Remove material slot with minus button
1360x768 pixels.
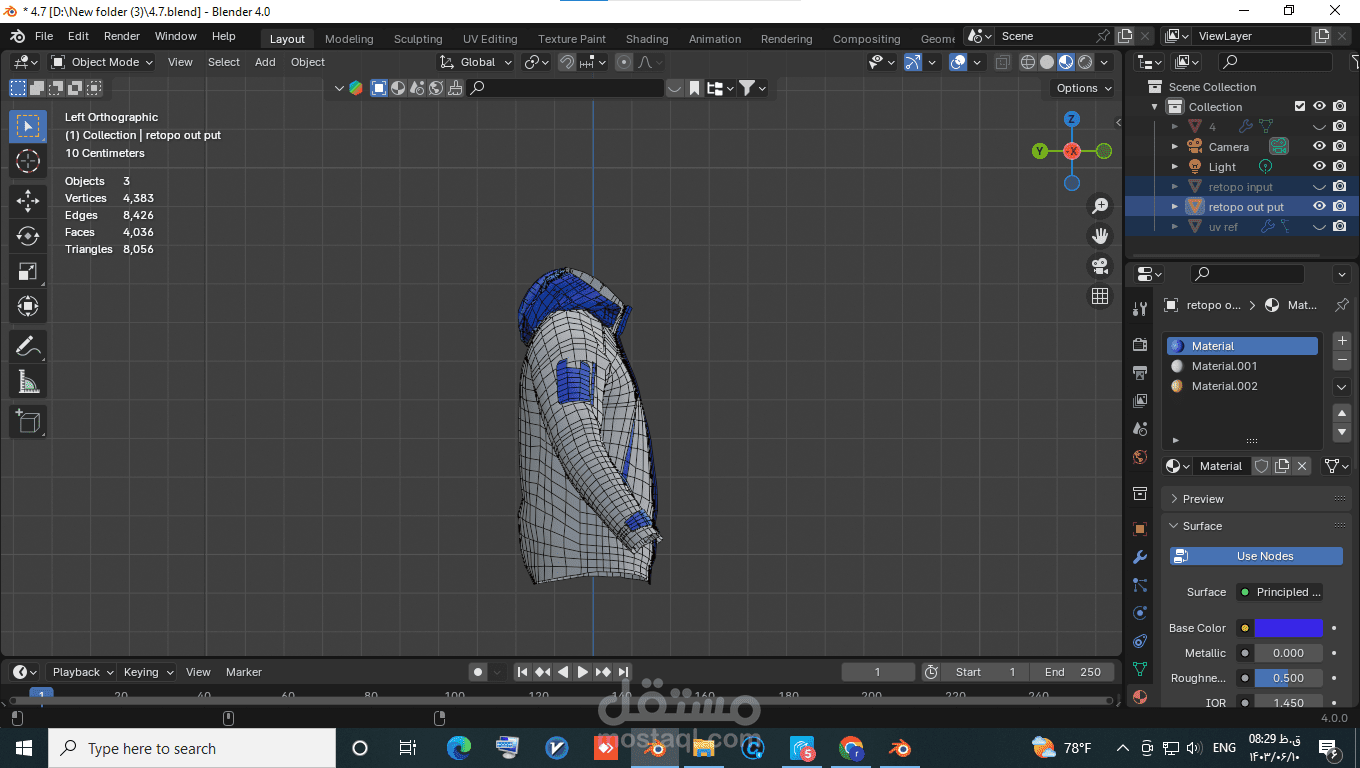(x=1342, y=360)
